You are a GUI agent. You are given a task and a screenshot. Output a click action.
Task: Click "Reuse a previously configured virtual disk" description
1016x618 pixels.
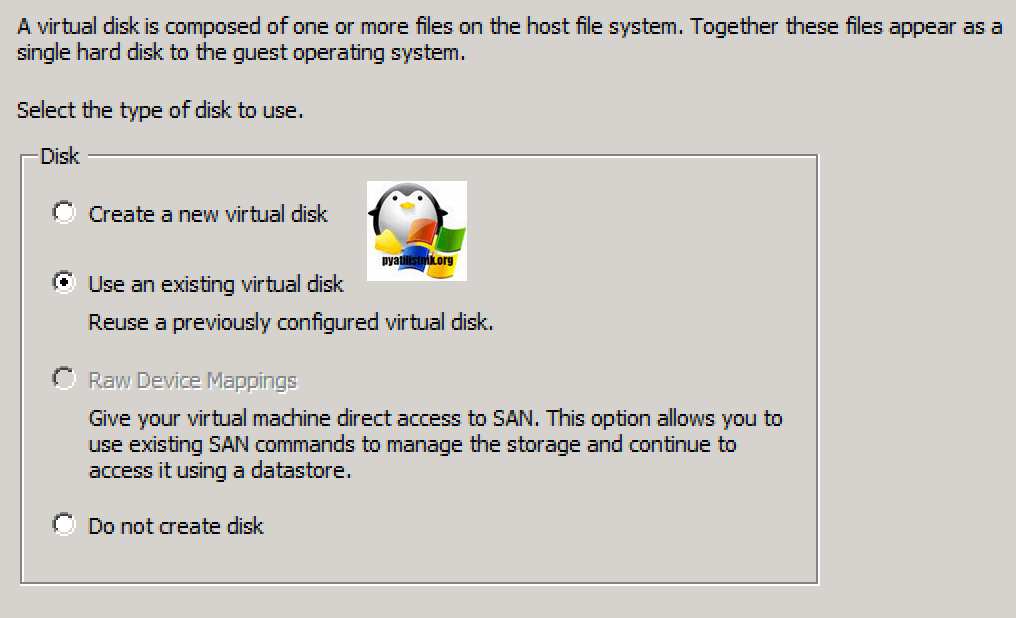291,323
